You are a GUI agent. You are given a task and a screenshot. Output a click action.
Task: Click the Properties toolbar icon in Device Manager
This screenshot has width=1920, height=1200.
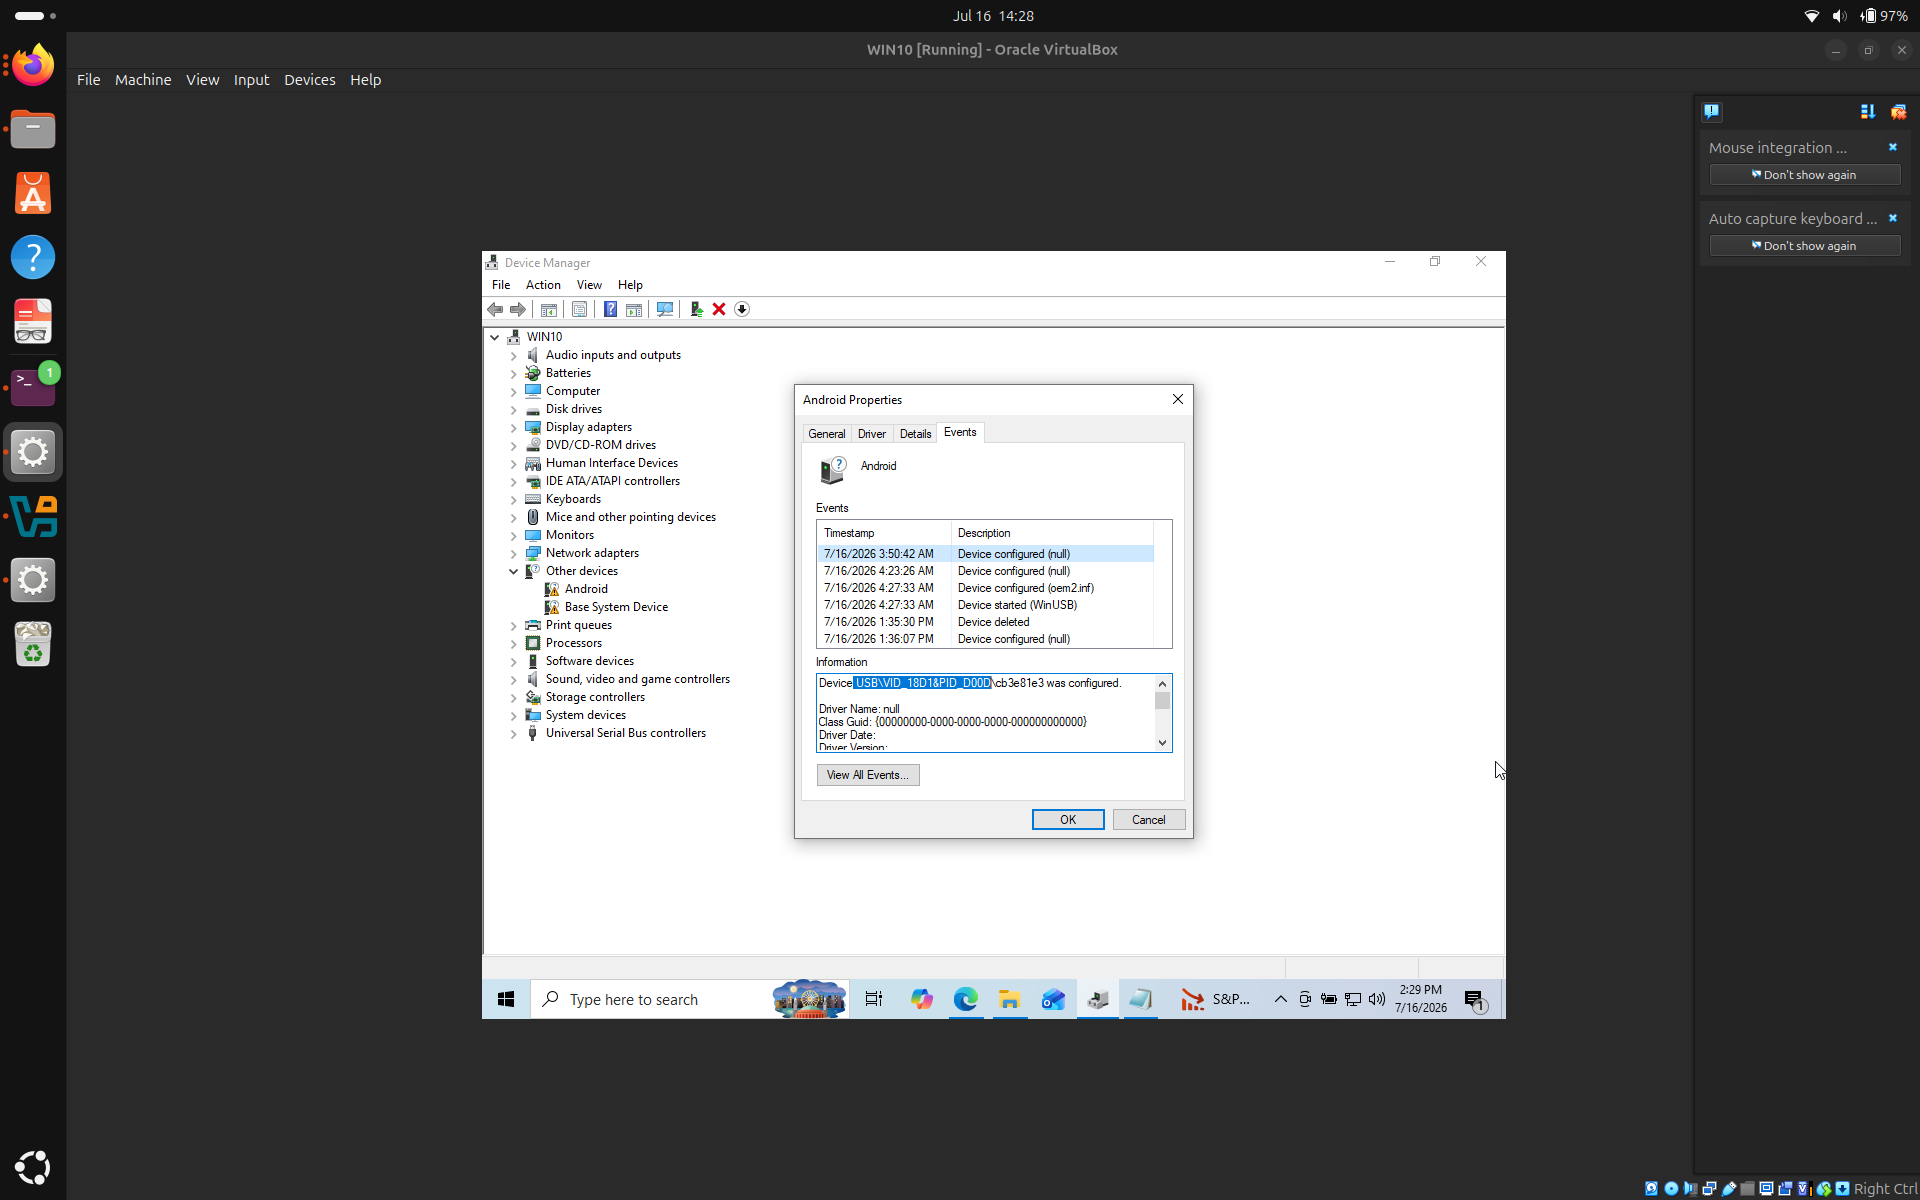tap(580, 310)
